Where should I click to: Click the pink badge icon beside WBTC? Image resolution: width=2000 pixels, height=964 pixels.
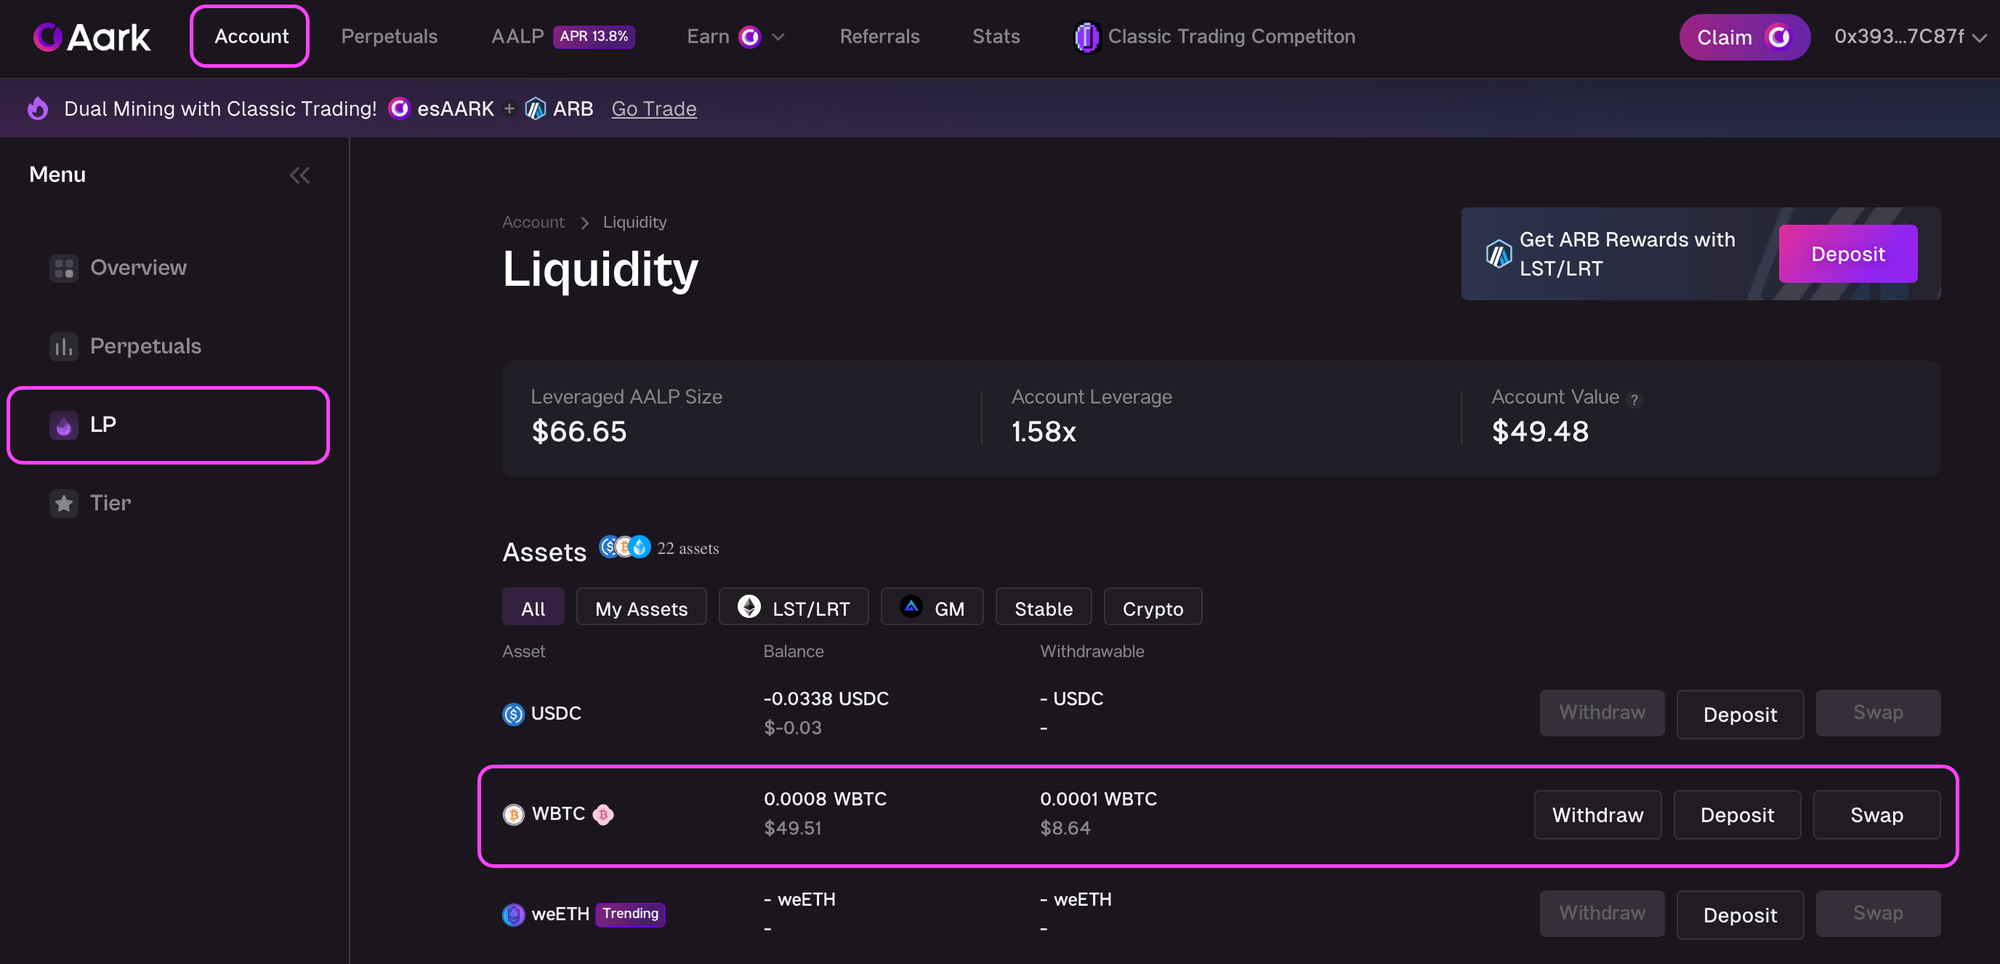pyautogui.click(x=603, y=815)
